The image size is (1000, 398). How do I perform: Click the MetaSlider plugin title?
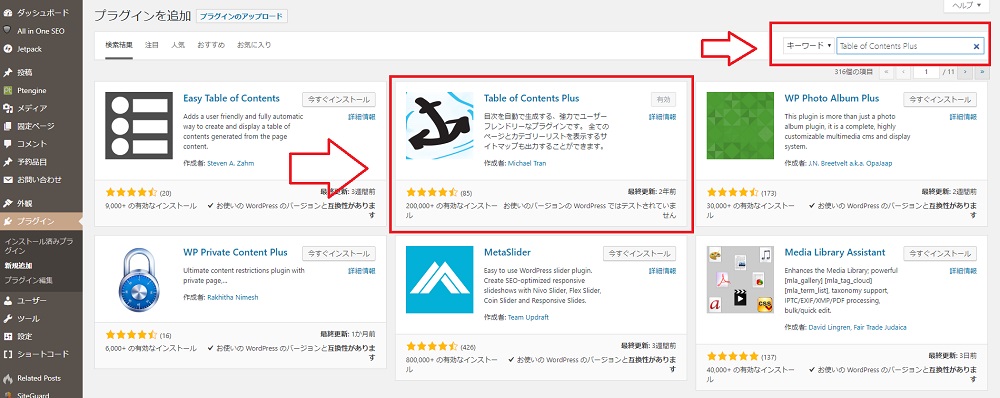coord(507,252)
